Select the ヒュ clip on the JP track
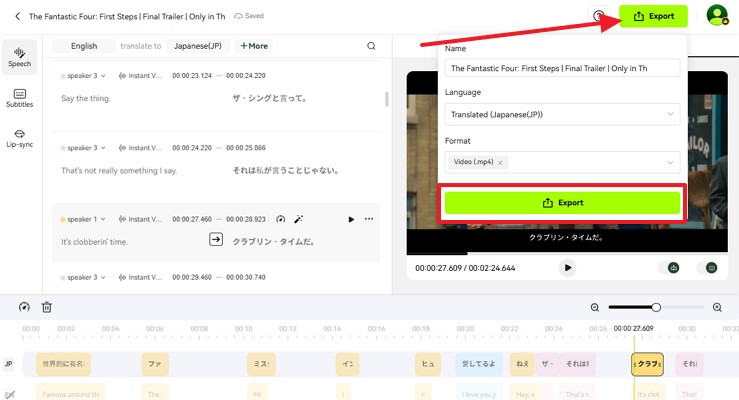 point(428,364)
